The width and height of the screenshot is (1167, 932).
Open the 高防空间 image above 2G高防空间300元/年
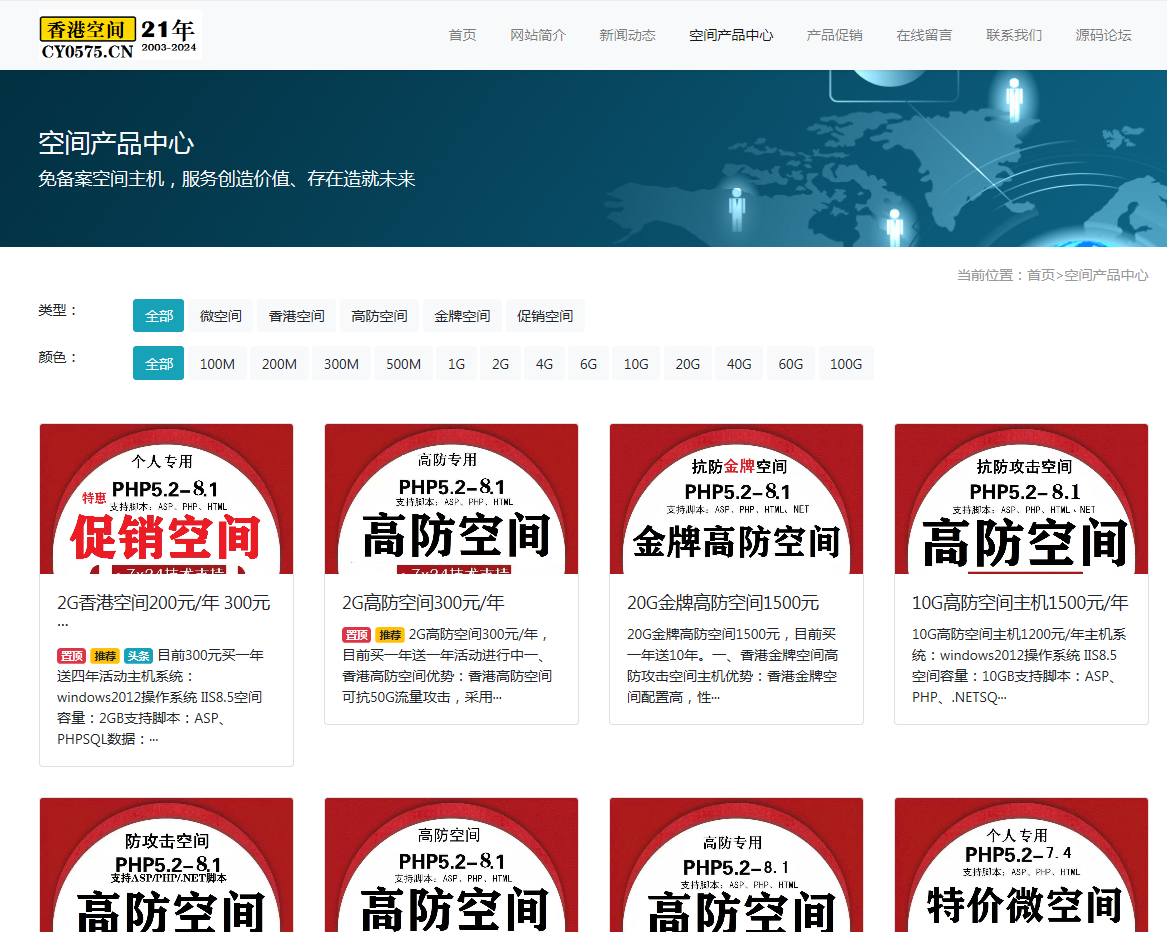click(x=452, y=499)
